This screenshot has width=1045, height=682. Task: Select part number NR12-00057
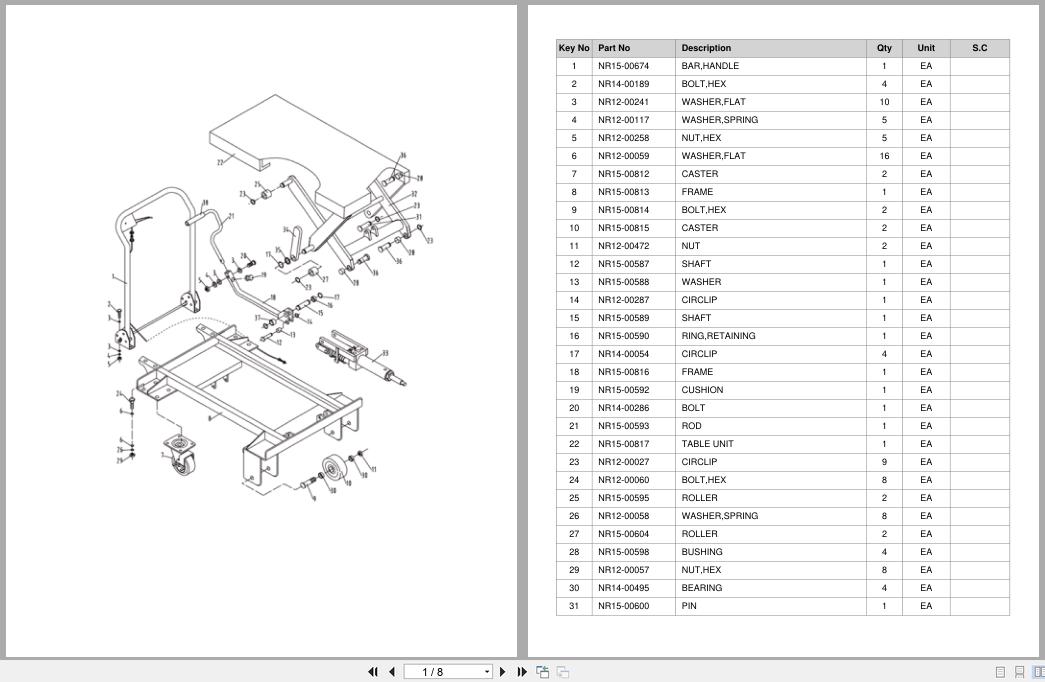pos(623,570)
